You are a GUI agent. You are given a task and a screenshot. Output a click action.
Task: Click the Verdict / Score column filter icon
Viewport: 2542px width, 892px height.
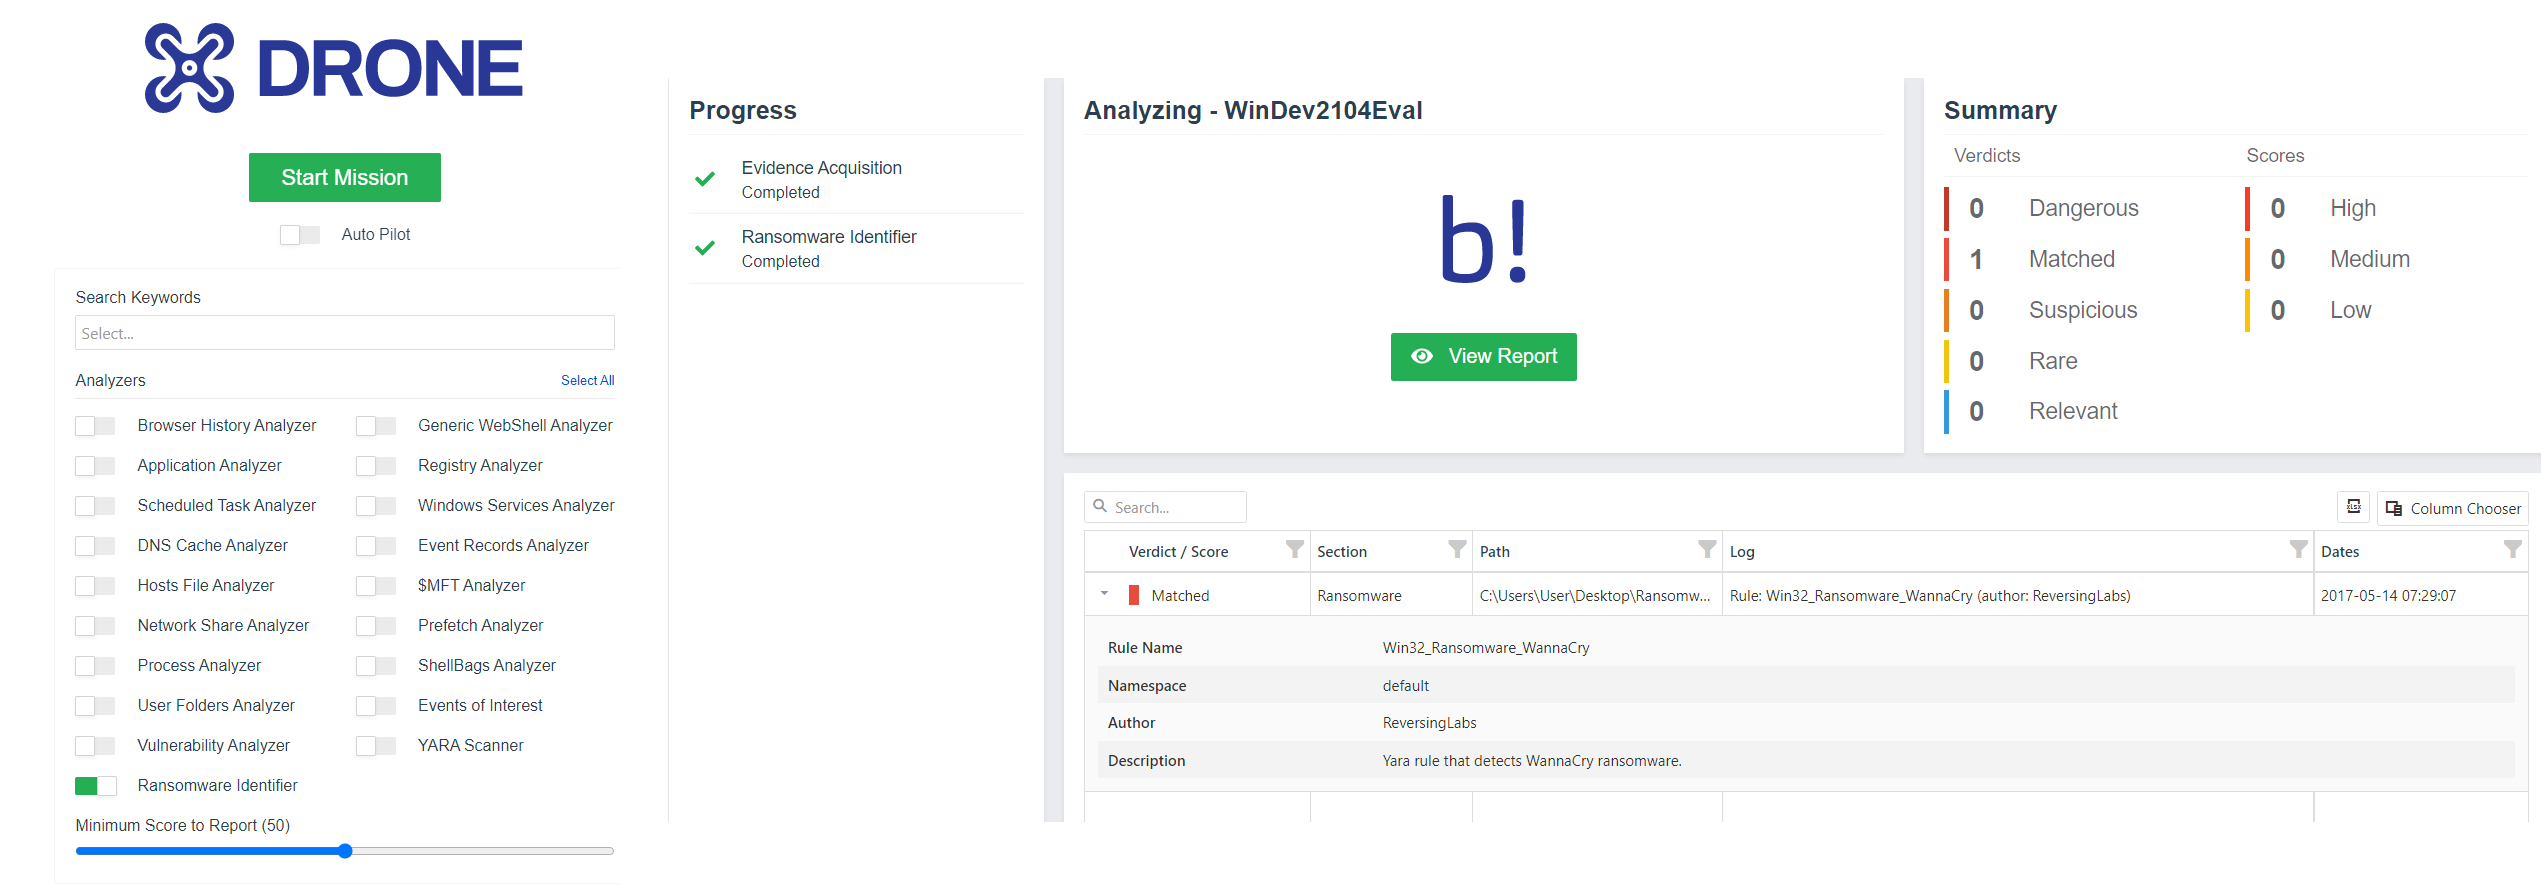click(x=1294, y=549)
